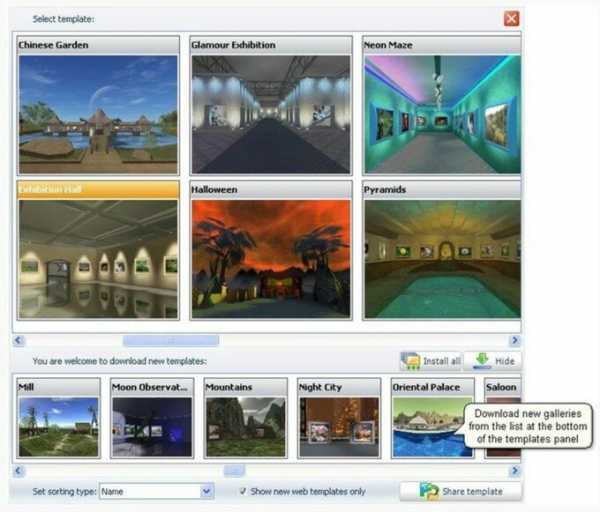
Task: Click the Mill title label
Action: click(x=26, y=387)
